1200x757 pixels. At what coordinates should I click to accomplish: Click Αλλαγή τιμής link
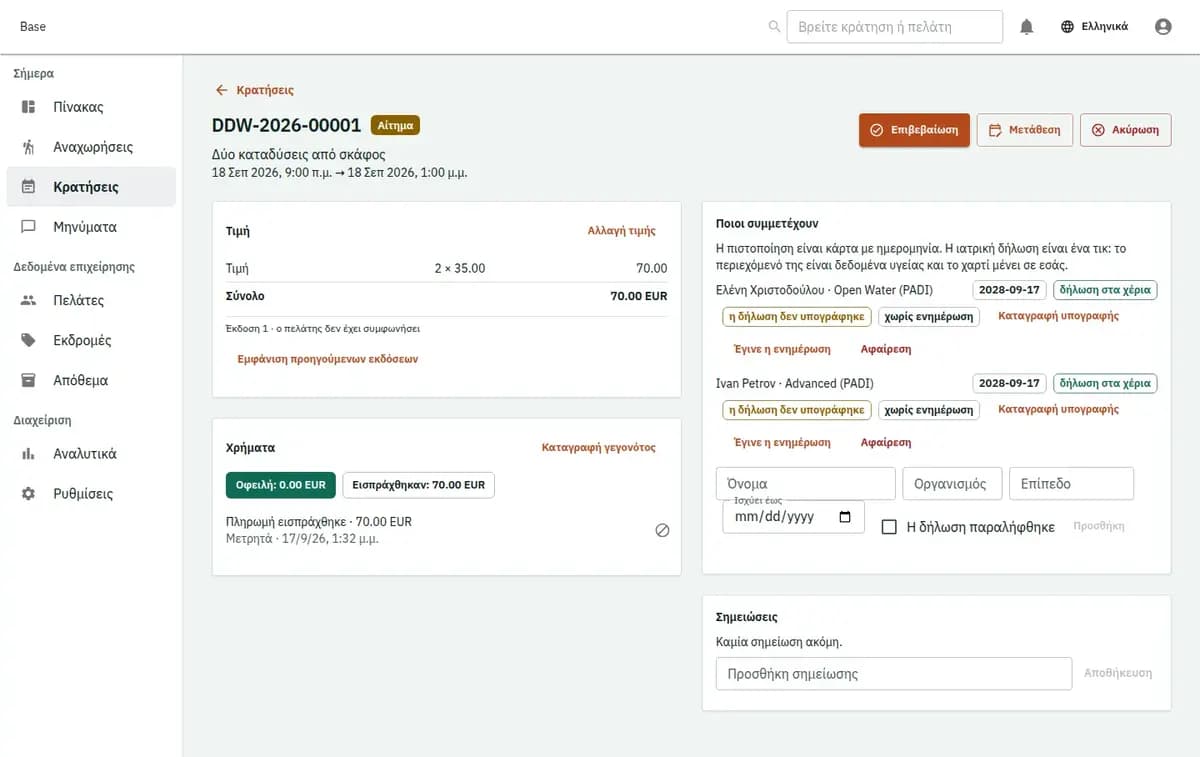622,231
